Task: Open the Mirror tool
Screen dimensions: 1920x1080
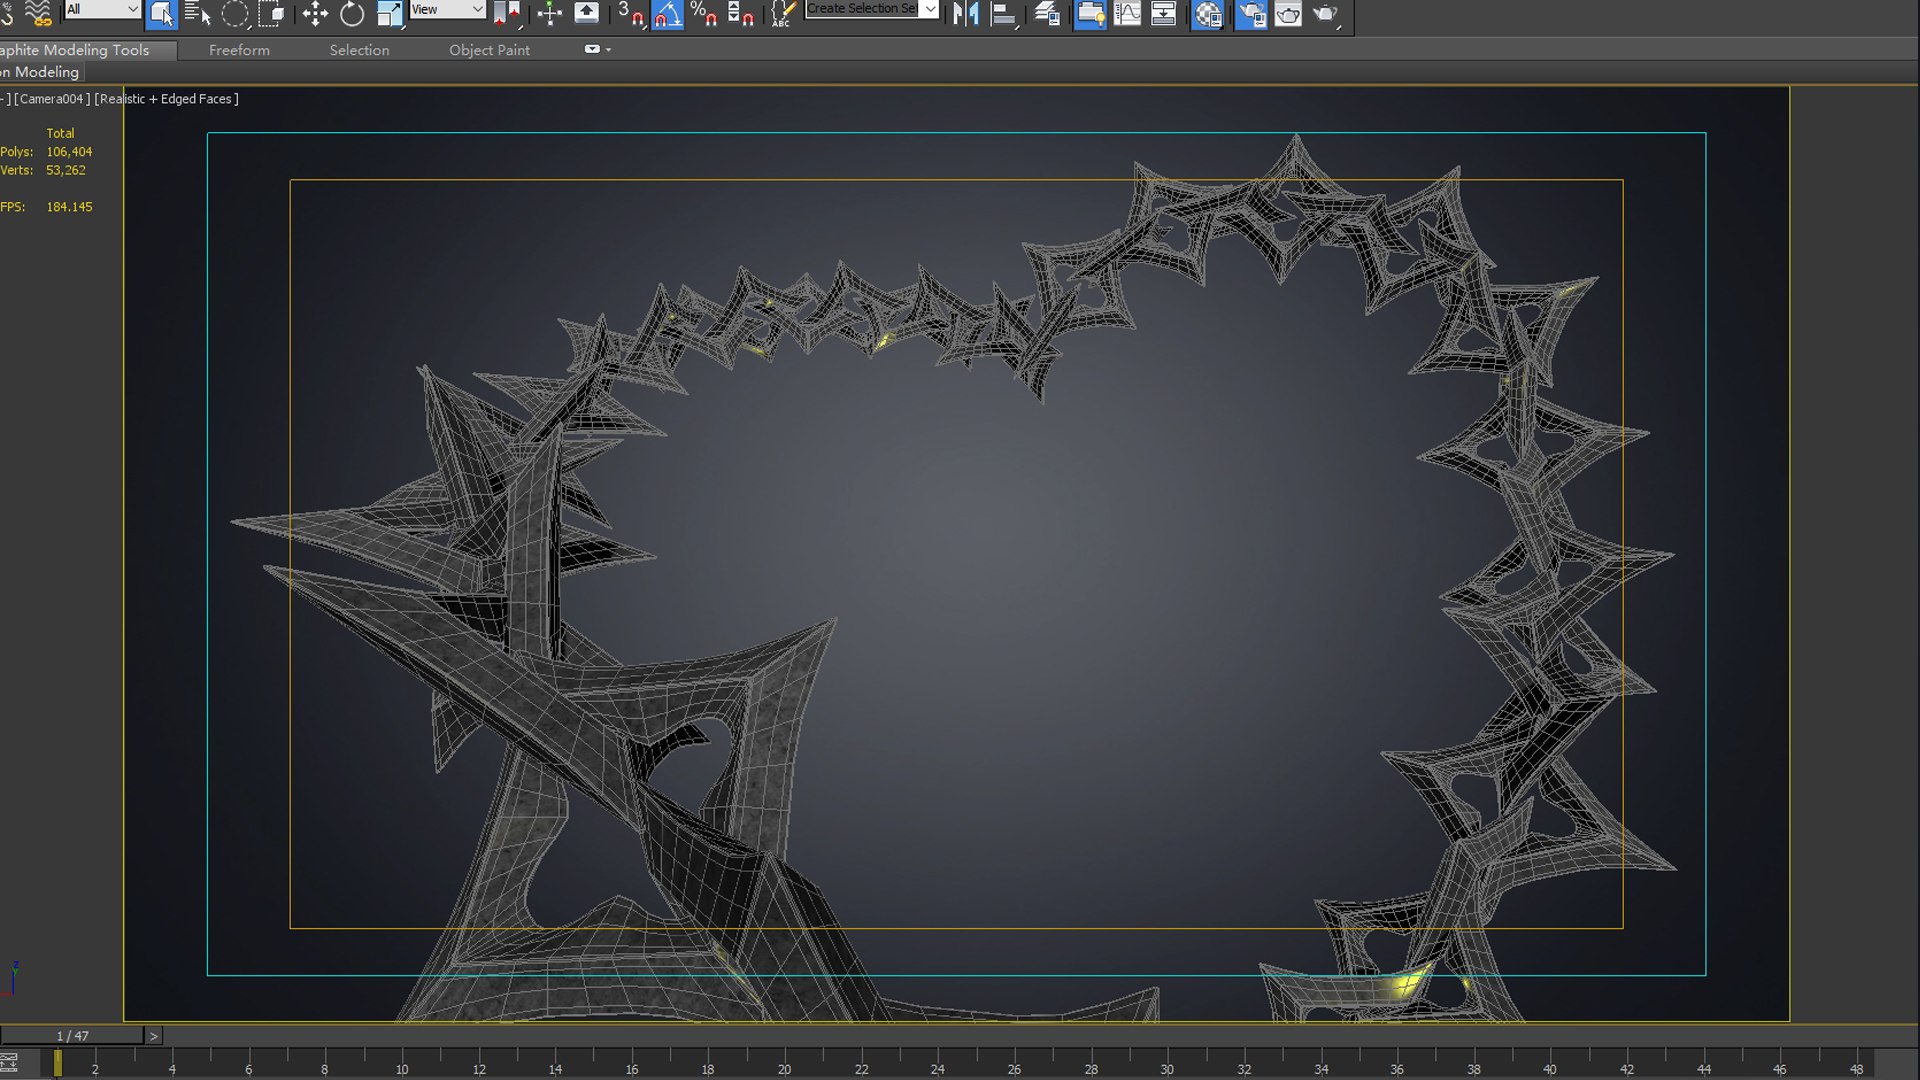Action: click(966, 13)
